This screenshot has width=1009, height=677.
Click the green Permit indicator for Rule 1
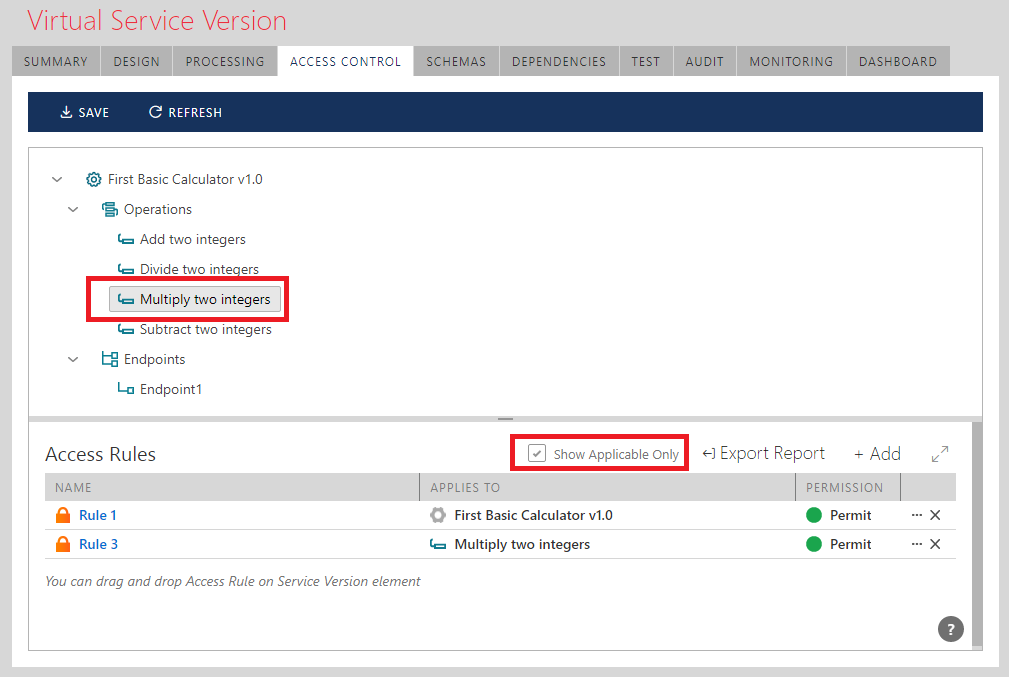[814, 516]
